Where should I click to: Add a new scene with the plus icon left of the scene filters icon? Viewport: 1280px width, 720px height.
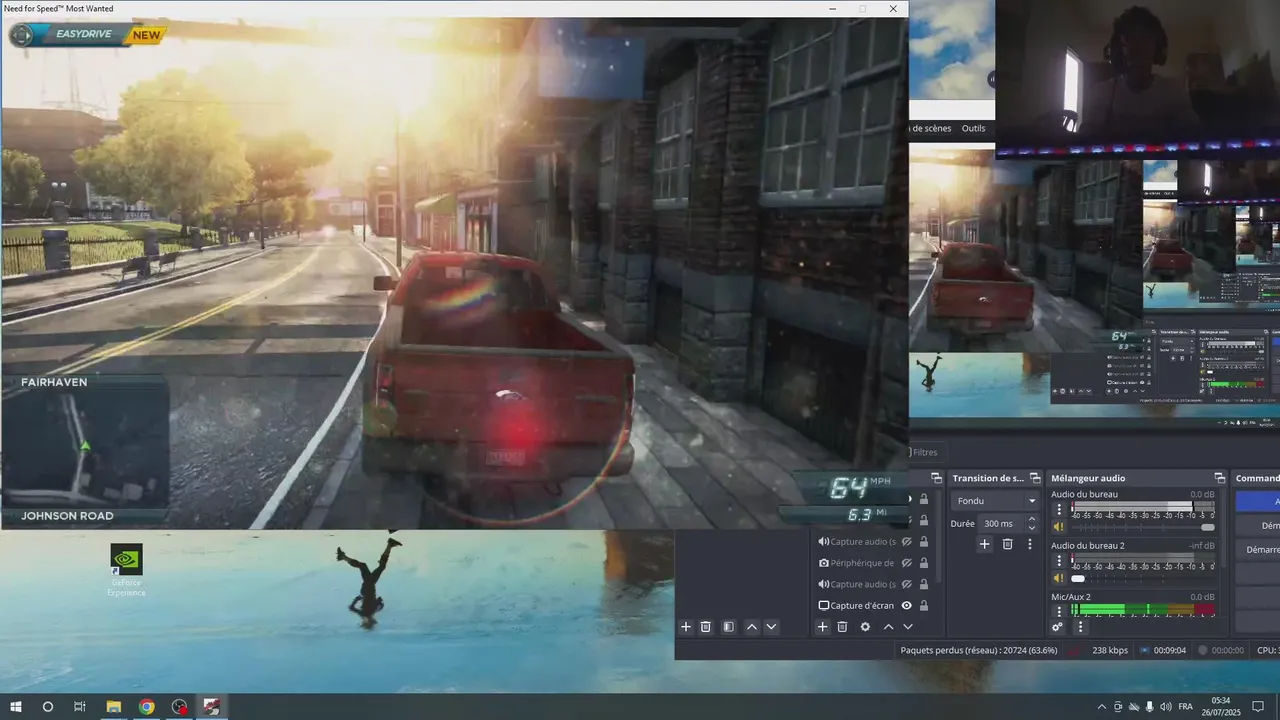(x=686, y=627)
